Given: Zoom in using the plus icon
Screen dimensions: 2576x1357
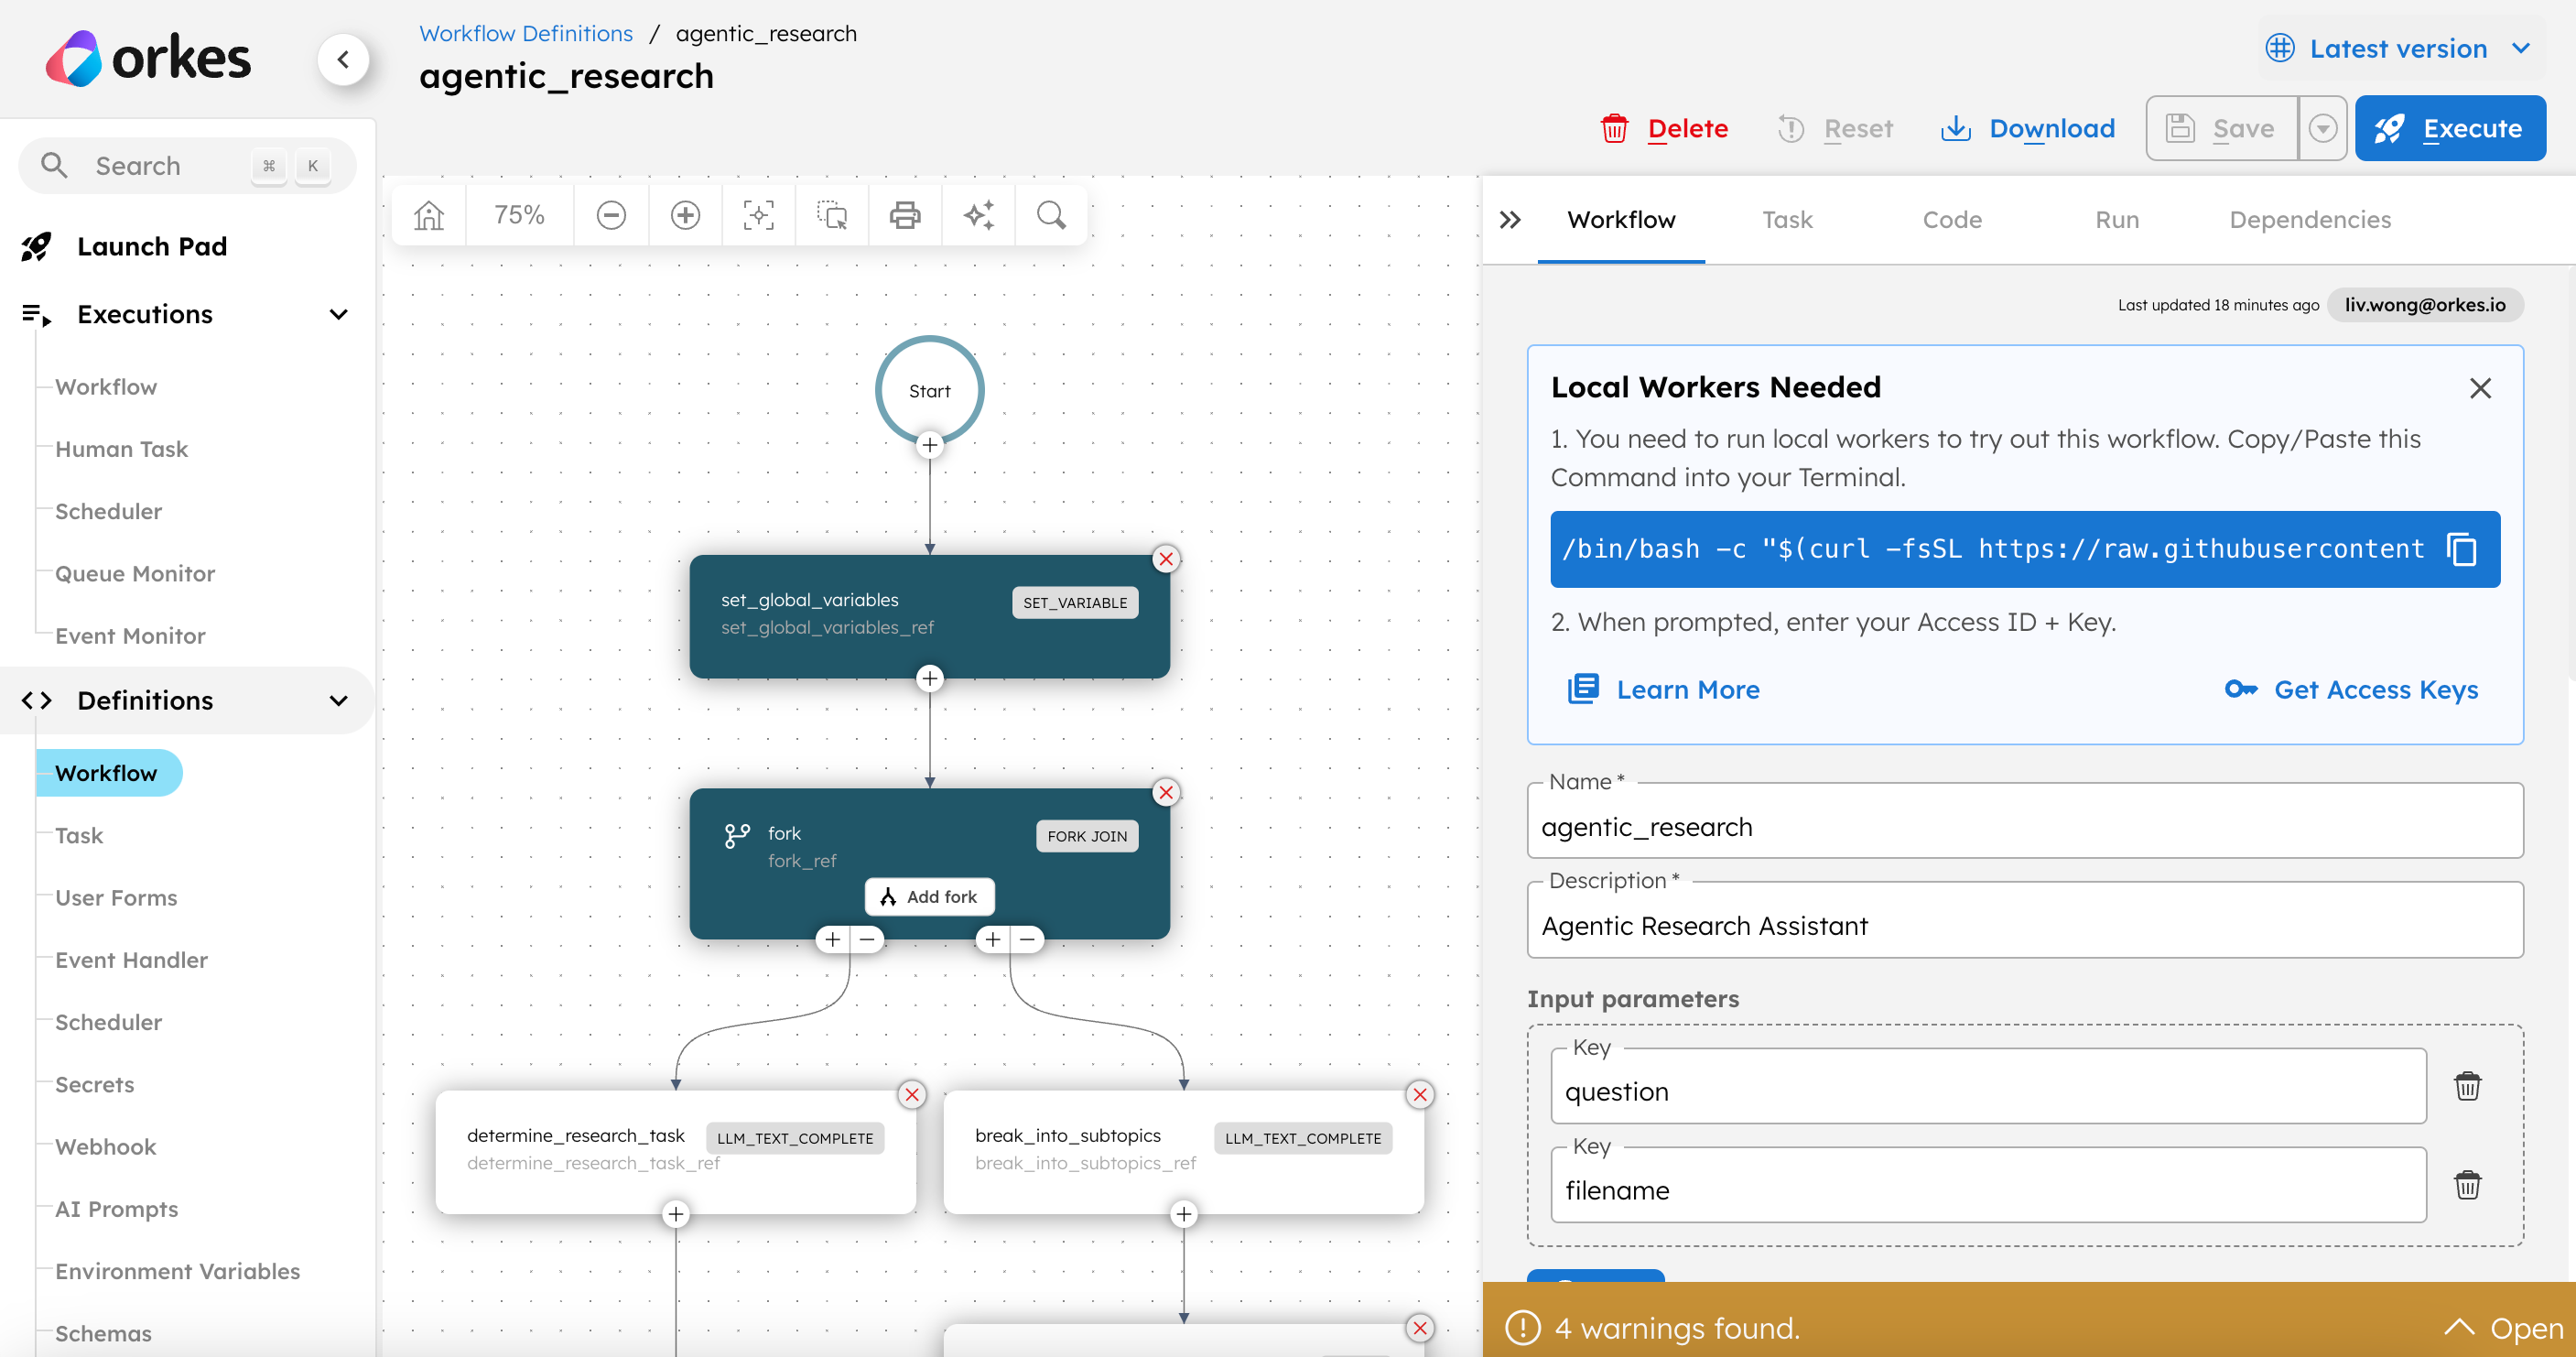Looking at the screenshot, I should tap(685, 214).
